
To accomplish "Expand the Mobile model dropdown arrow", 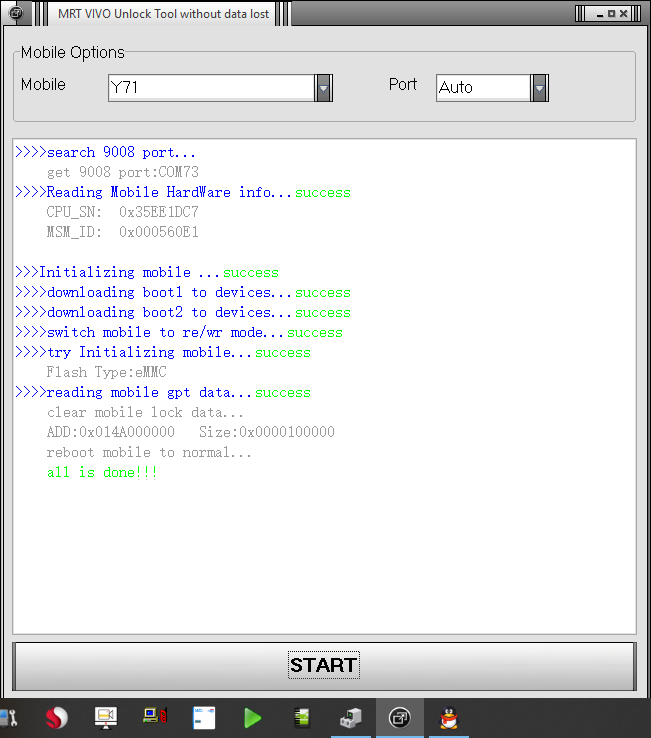I will (323, 88).
